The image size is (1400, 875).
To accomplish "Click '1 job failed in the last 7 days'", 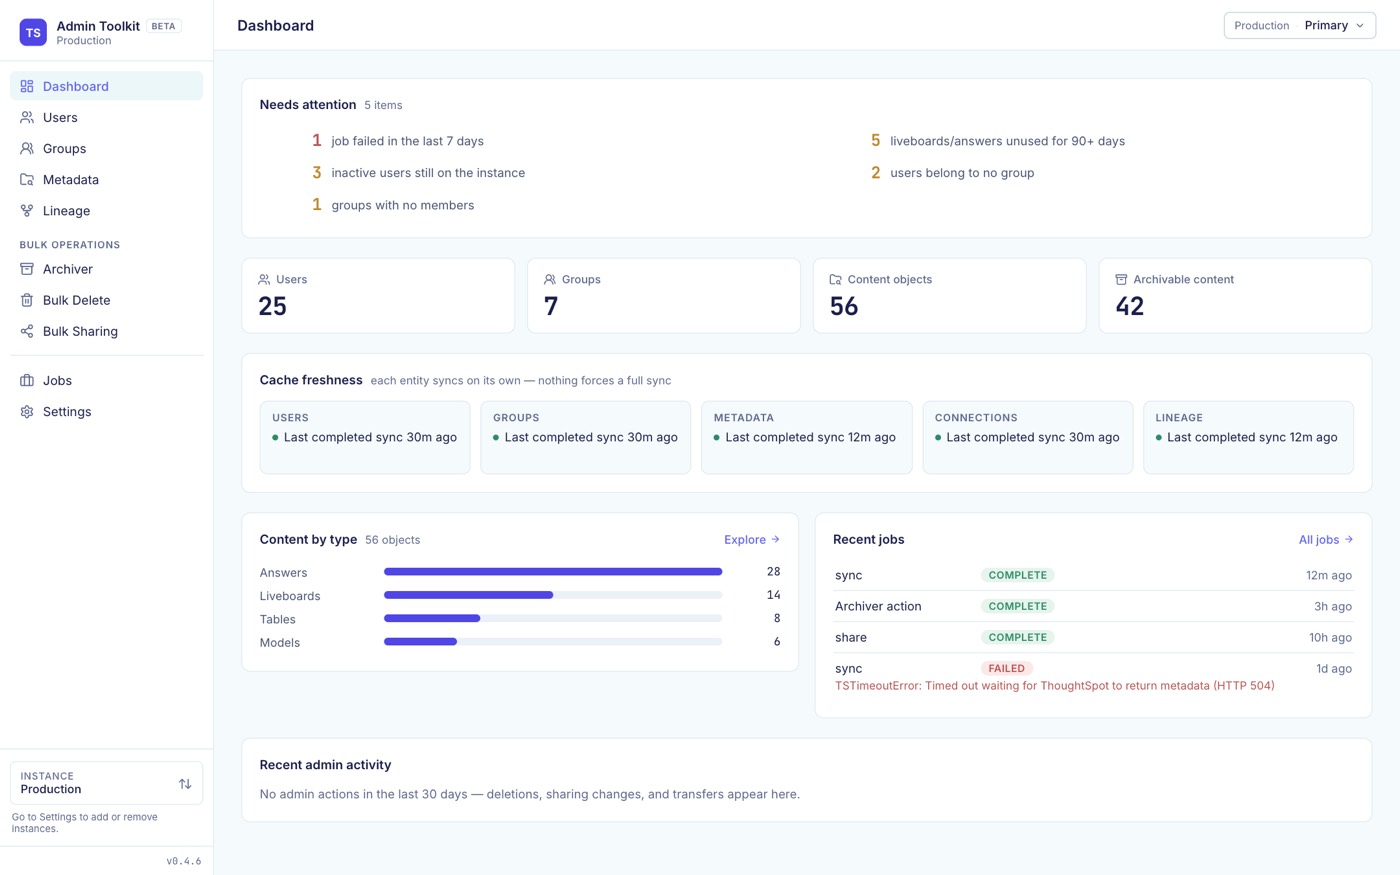I will click(397, 141).
